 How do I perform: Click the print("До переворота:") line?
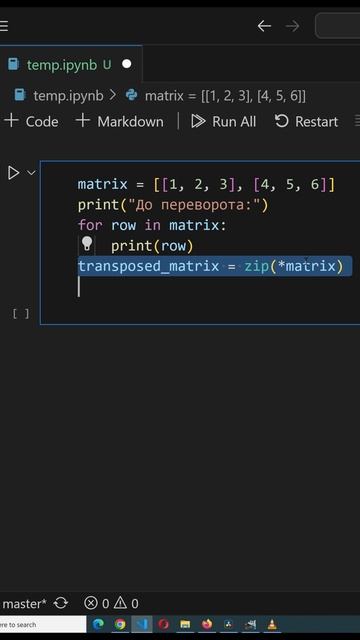point(173,205)
